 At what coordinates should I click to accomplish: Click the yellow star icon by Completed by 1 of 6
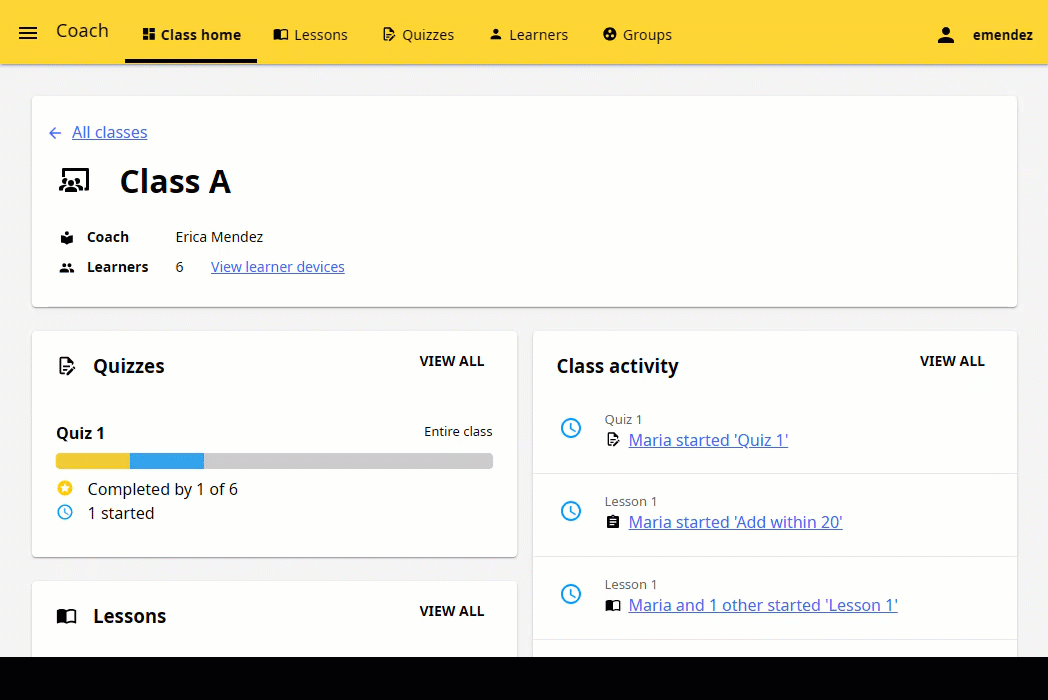pos(65,488)
